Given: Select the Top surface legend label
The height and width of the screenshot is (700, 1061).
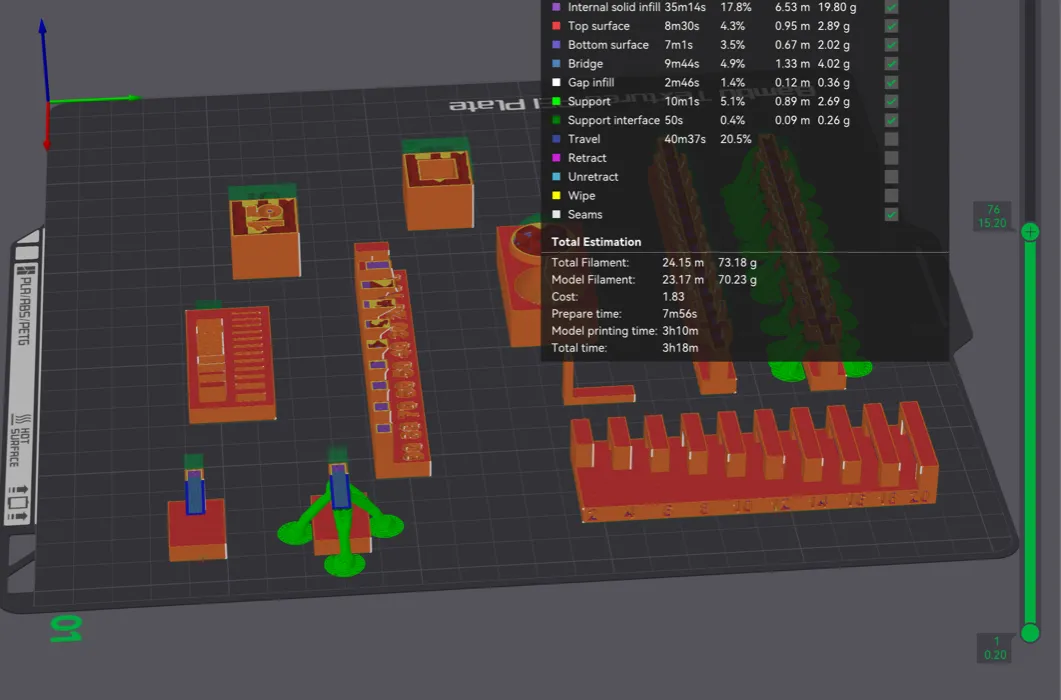Looking at the screenshot, I should [x=599, y=26].
